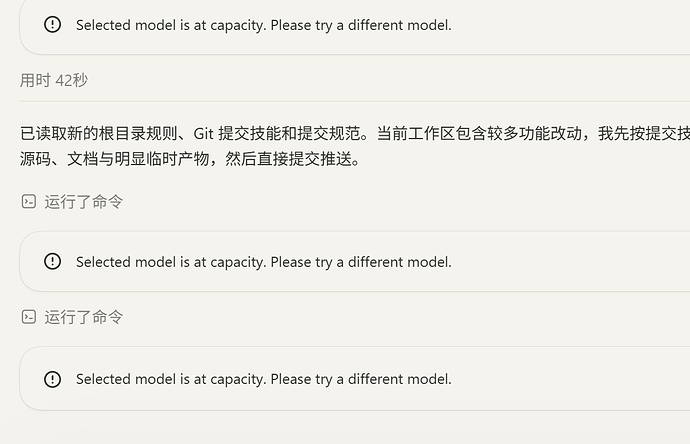This screenshot has height=444, width=690.
Task: Click the paragraph starting with 已读取新的根目录规则
Action: 355,146
